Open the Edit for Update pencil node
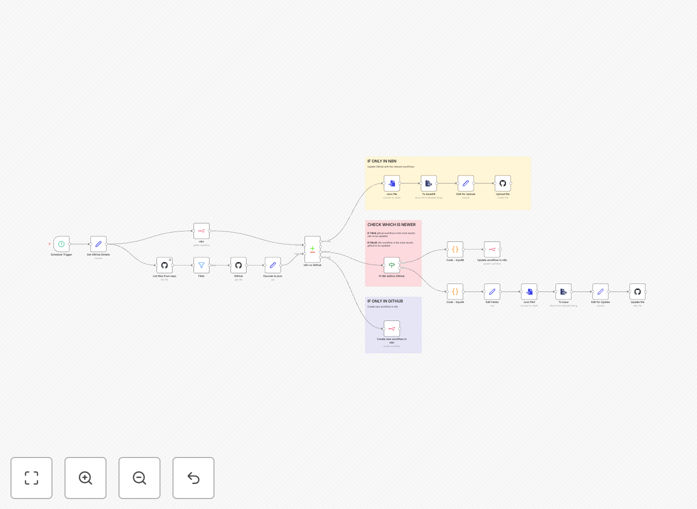The height and width of the screenshot is (509, 697). pos(600,292)
